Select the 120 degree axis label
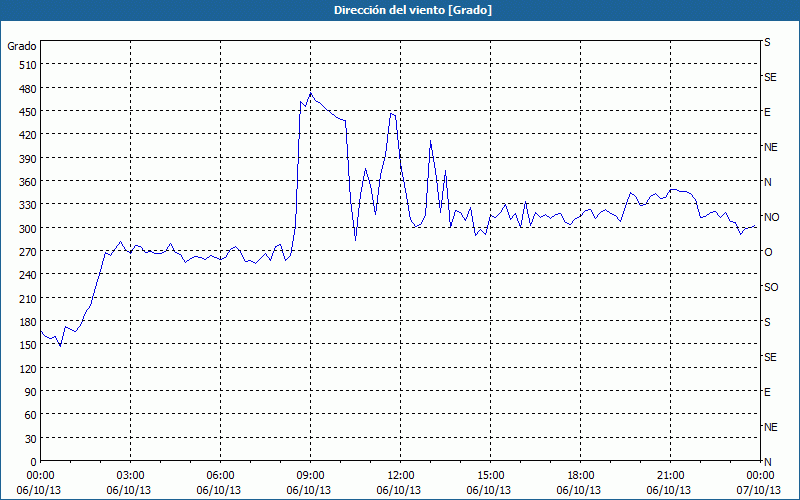The width and height of the screenshot is (800, 500). click(x=28, y=369)
